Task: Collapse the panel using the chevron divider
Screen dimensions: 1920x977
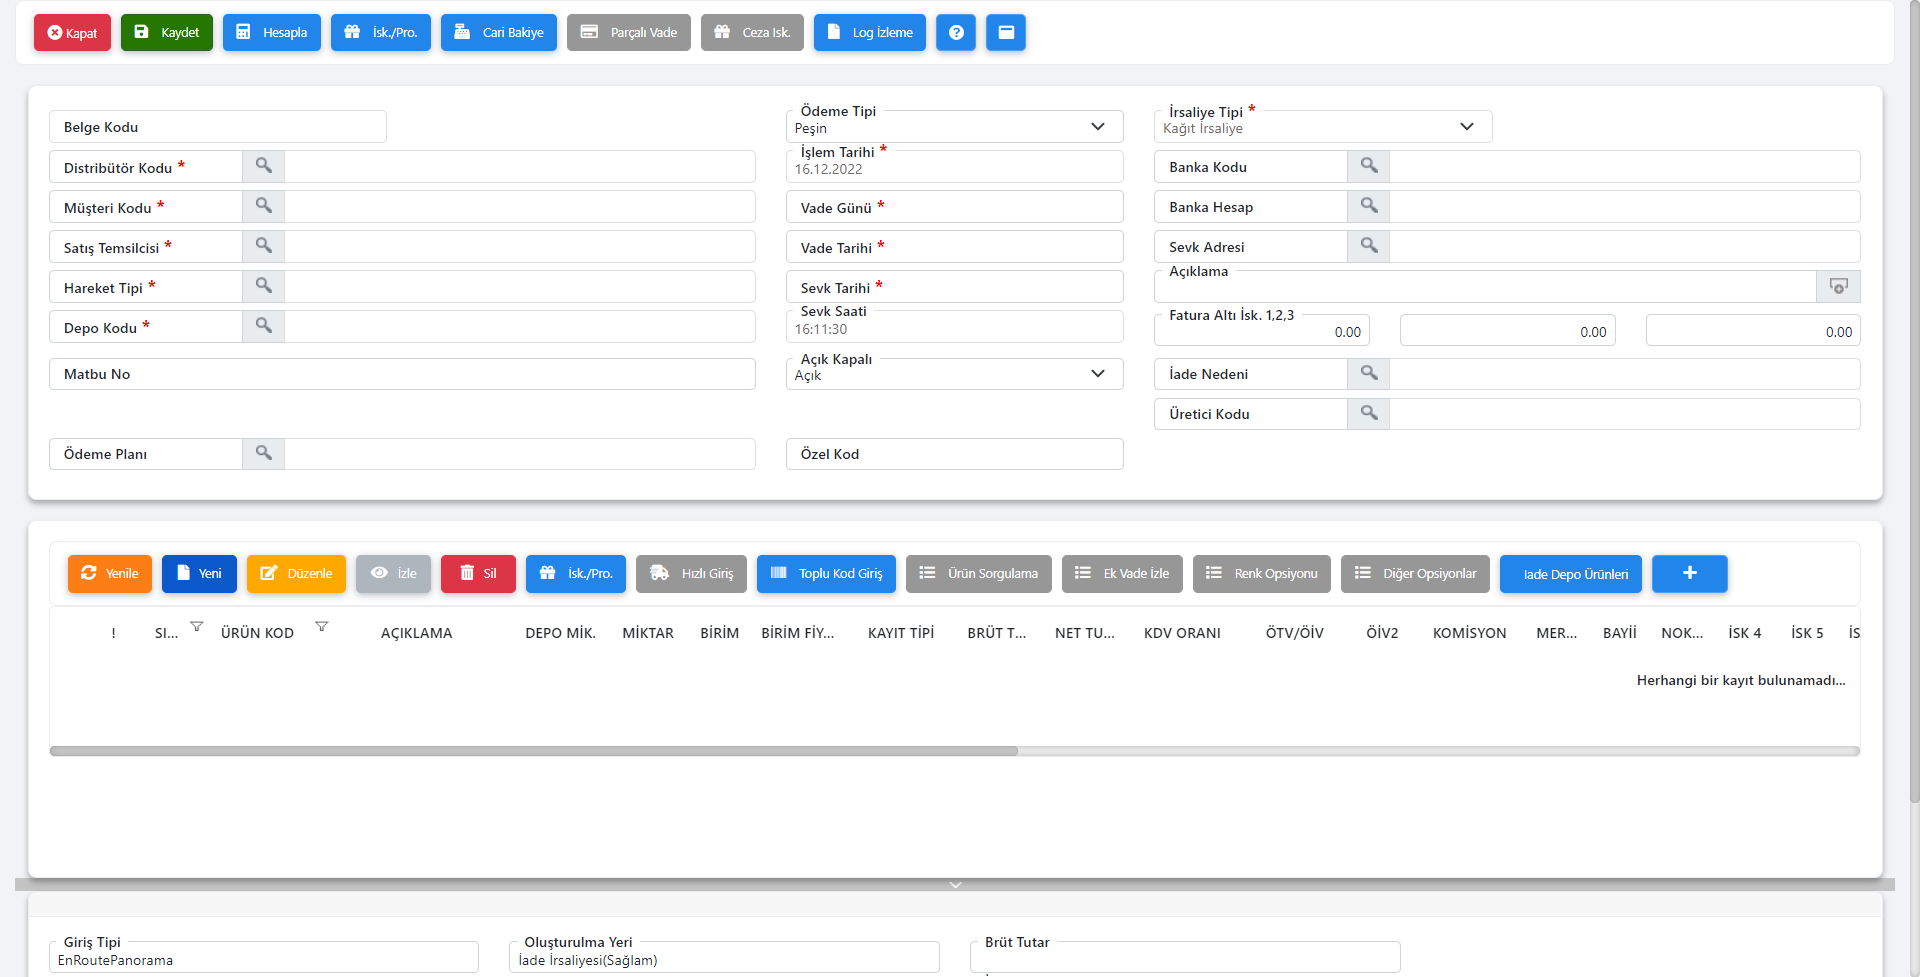Action: [955, 885]
